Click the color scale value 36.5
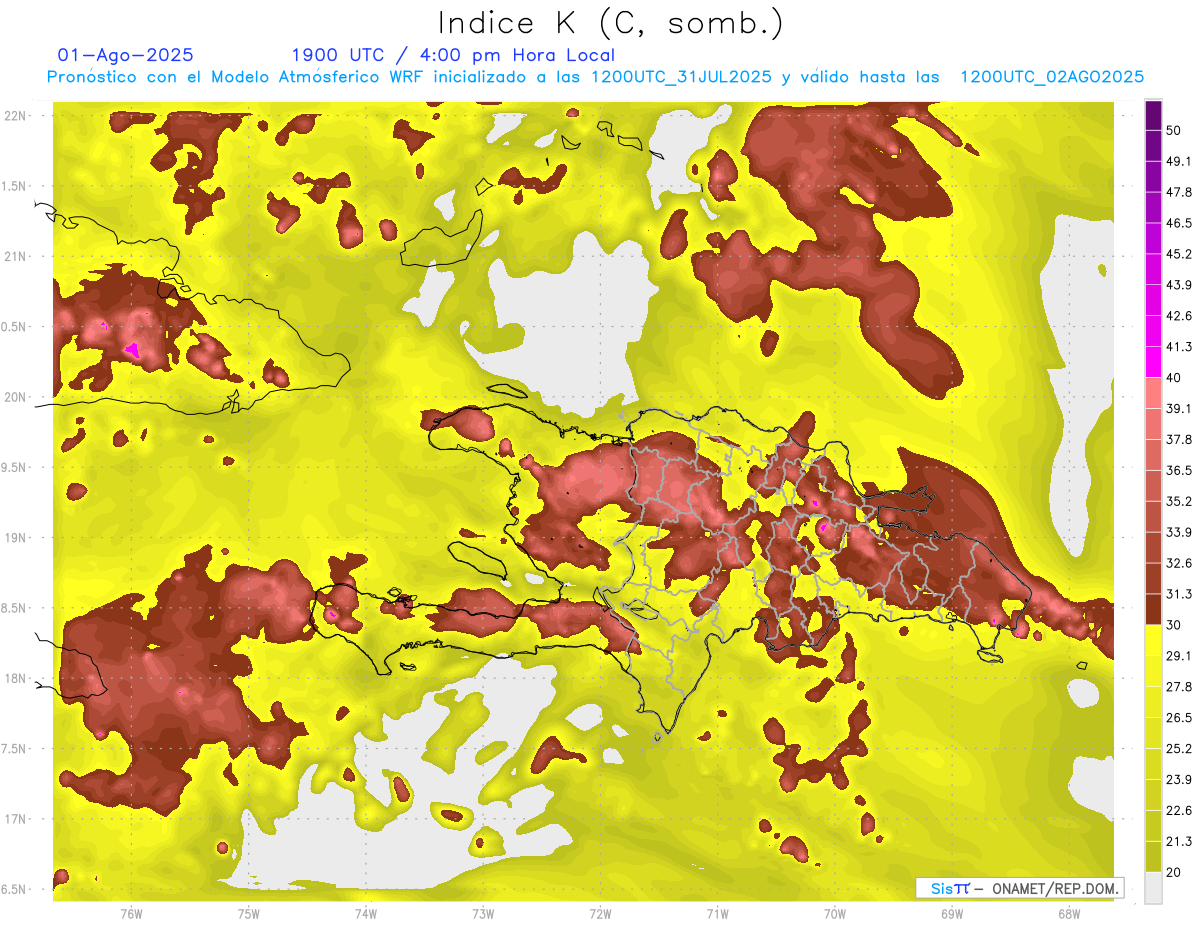This screenshot has height=927, width=1200. (1179, 470)
